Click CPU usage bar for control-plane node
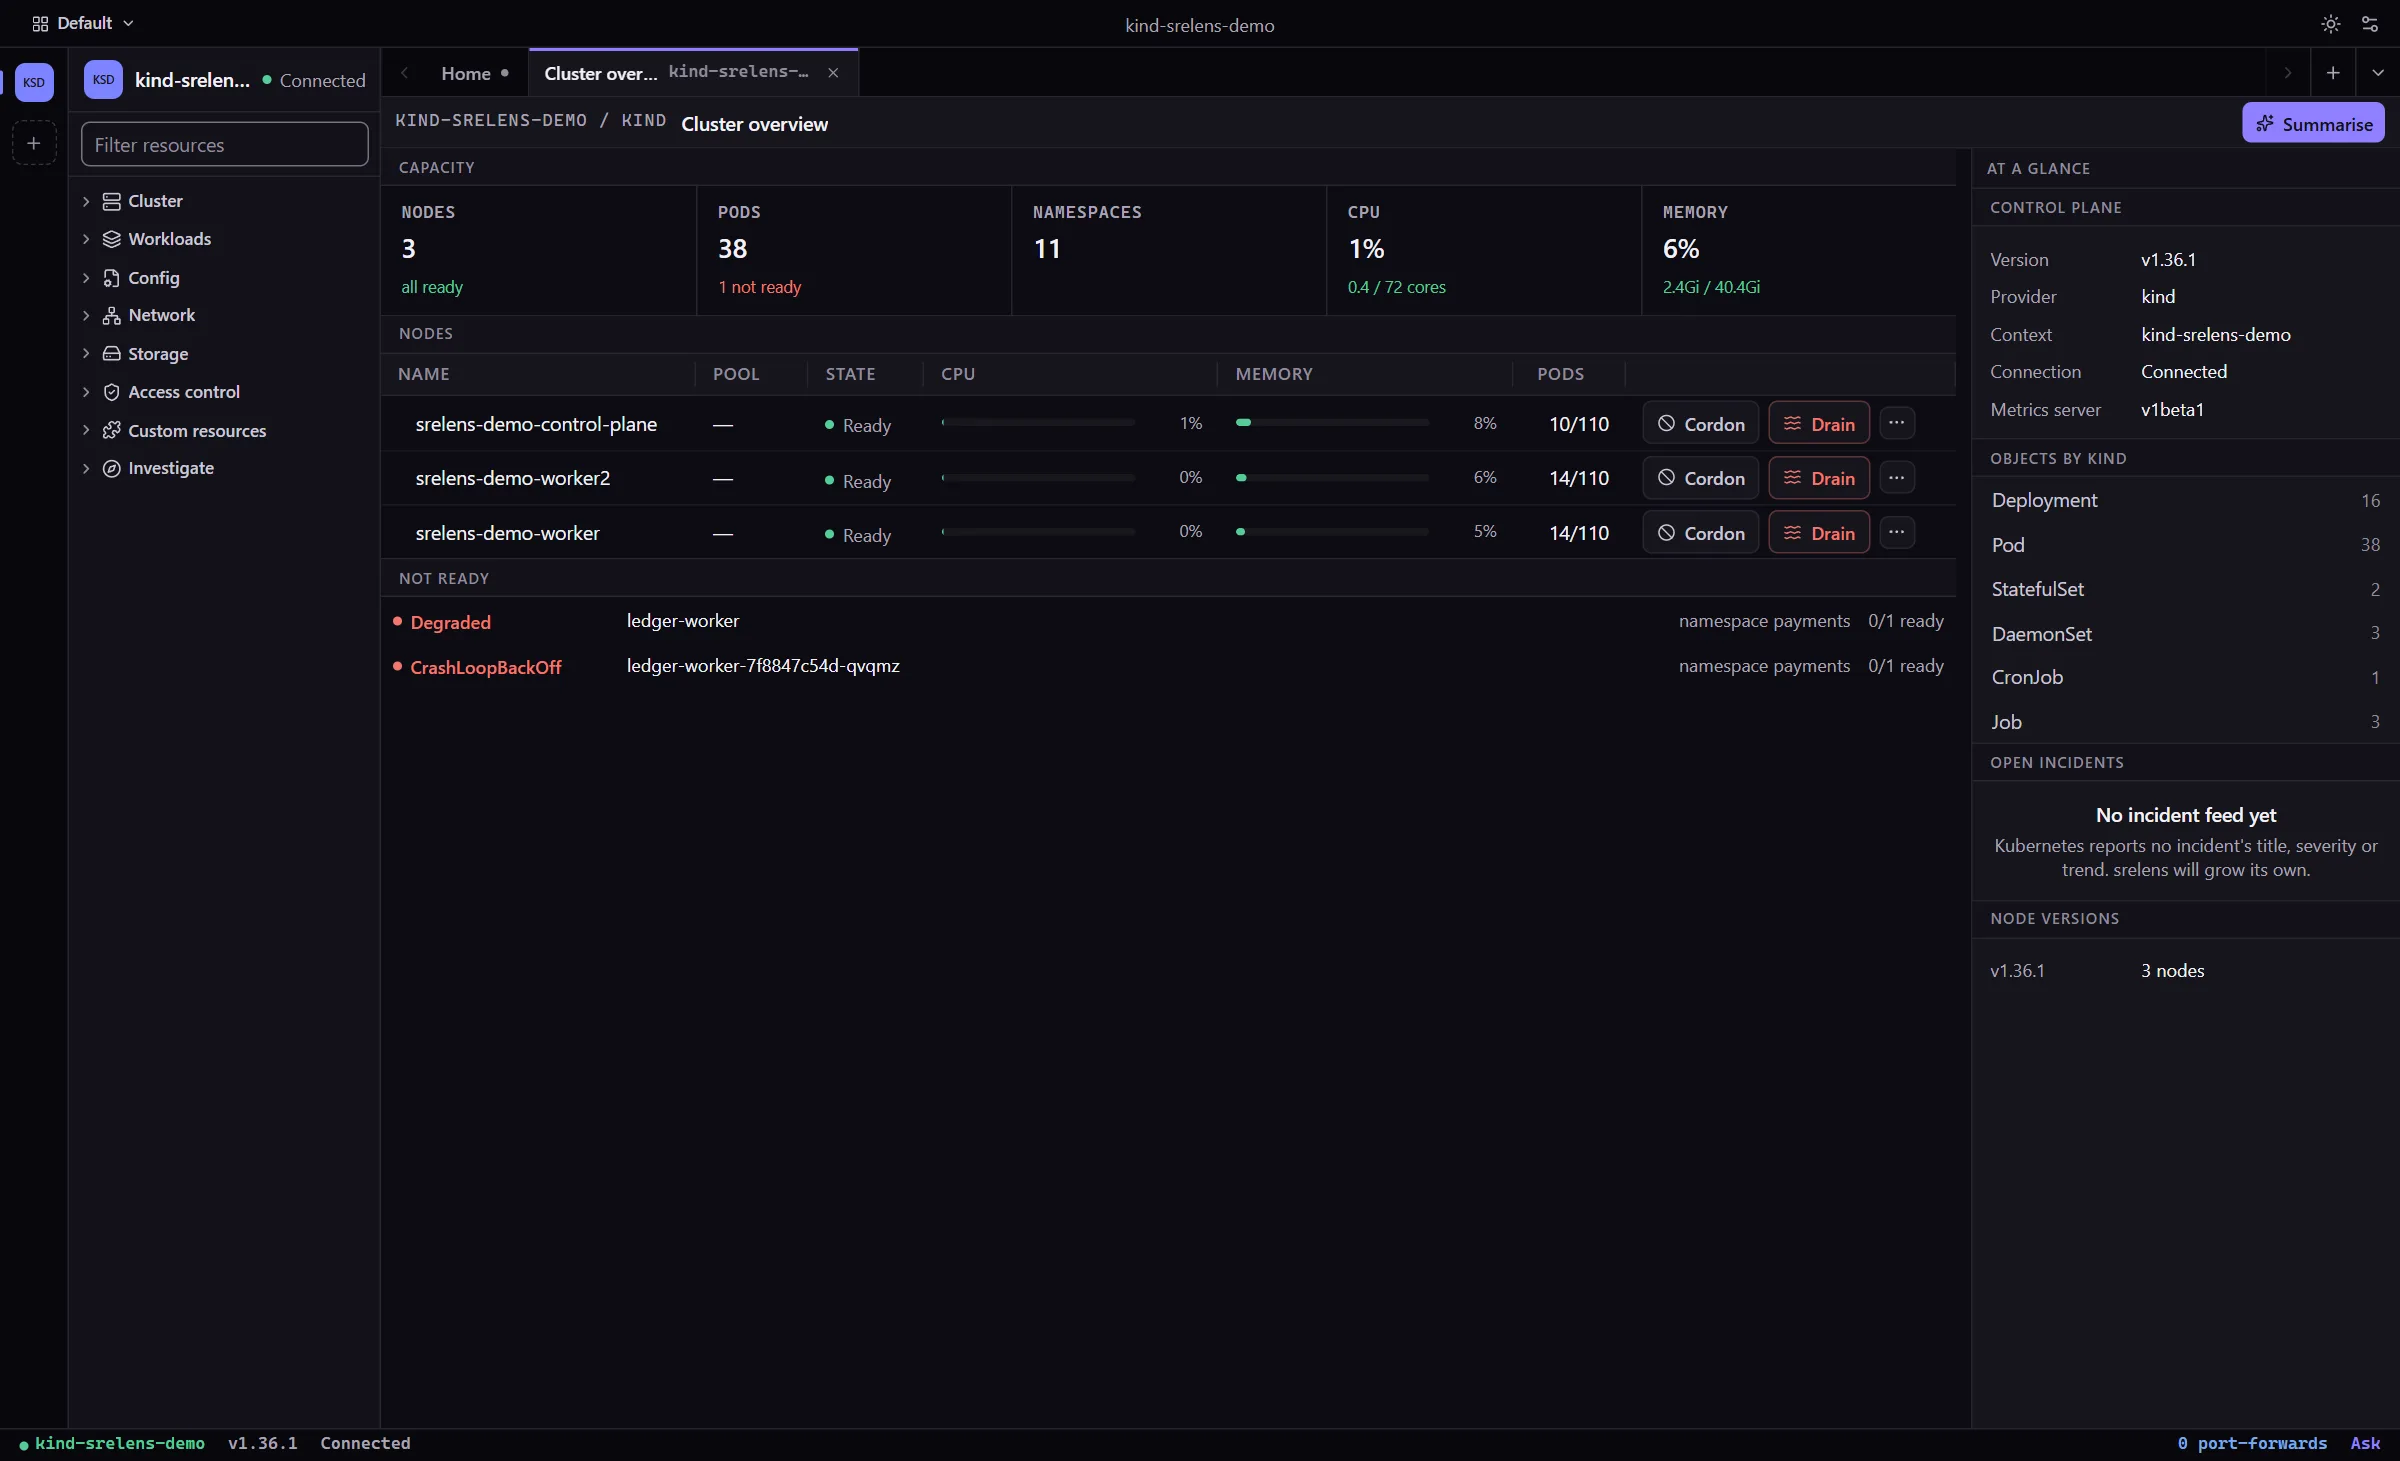 point(1038,423)
